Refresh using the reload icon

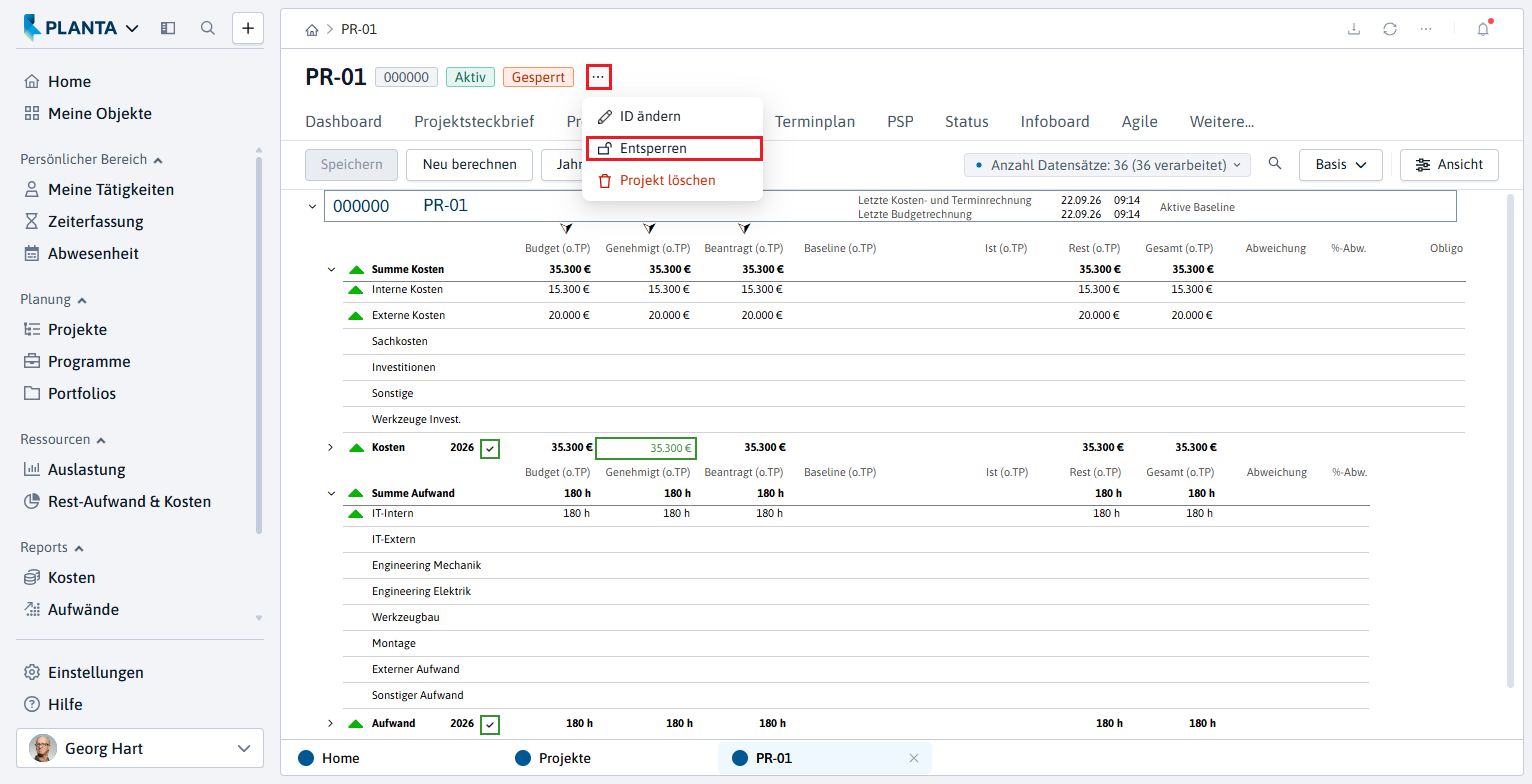1390,29
